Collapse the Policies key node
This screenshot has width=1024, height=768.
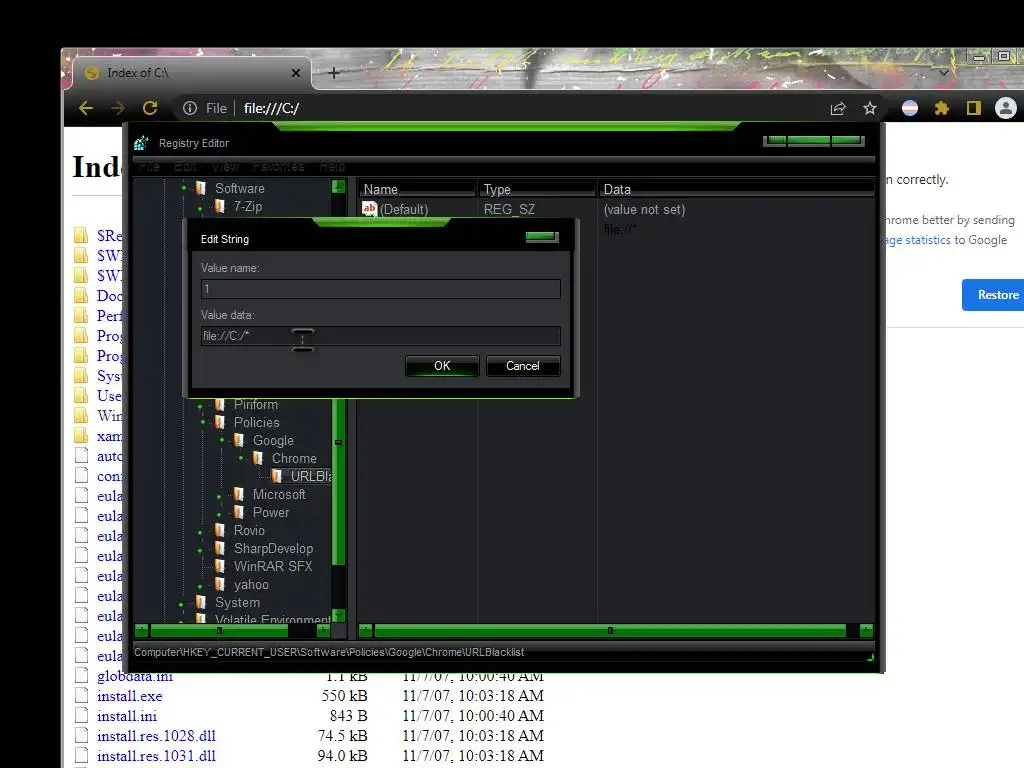click(202, 423)
